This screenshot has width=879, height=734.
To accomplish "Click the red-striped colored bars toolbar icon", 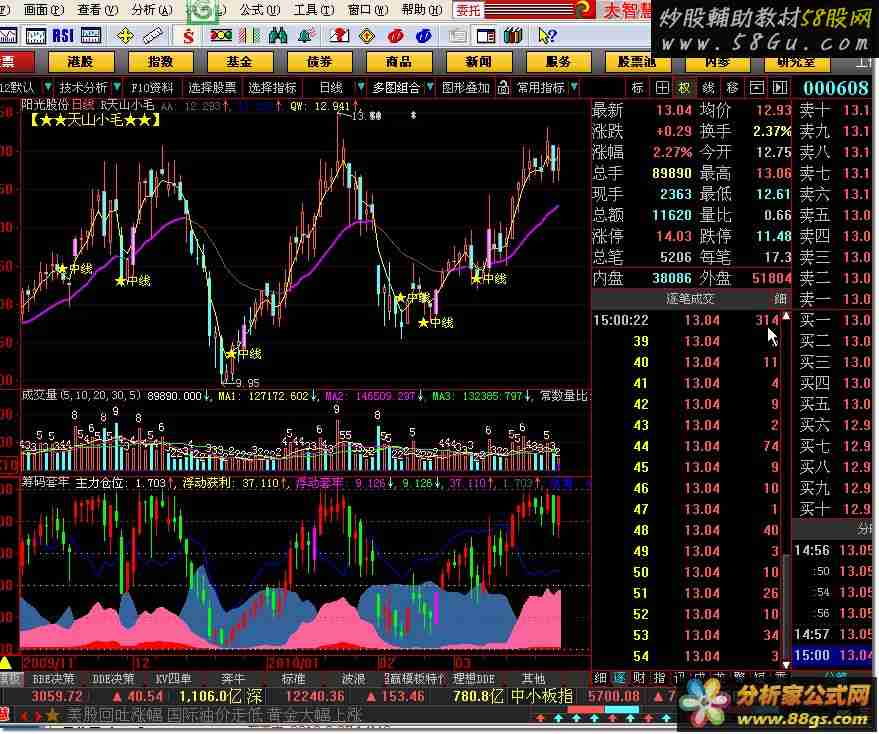I will 249,36.
